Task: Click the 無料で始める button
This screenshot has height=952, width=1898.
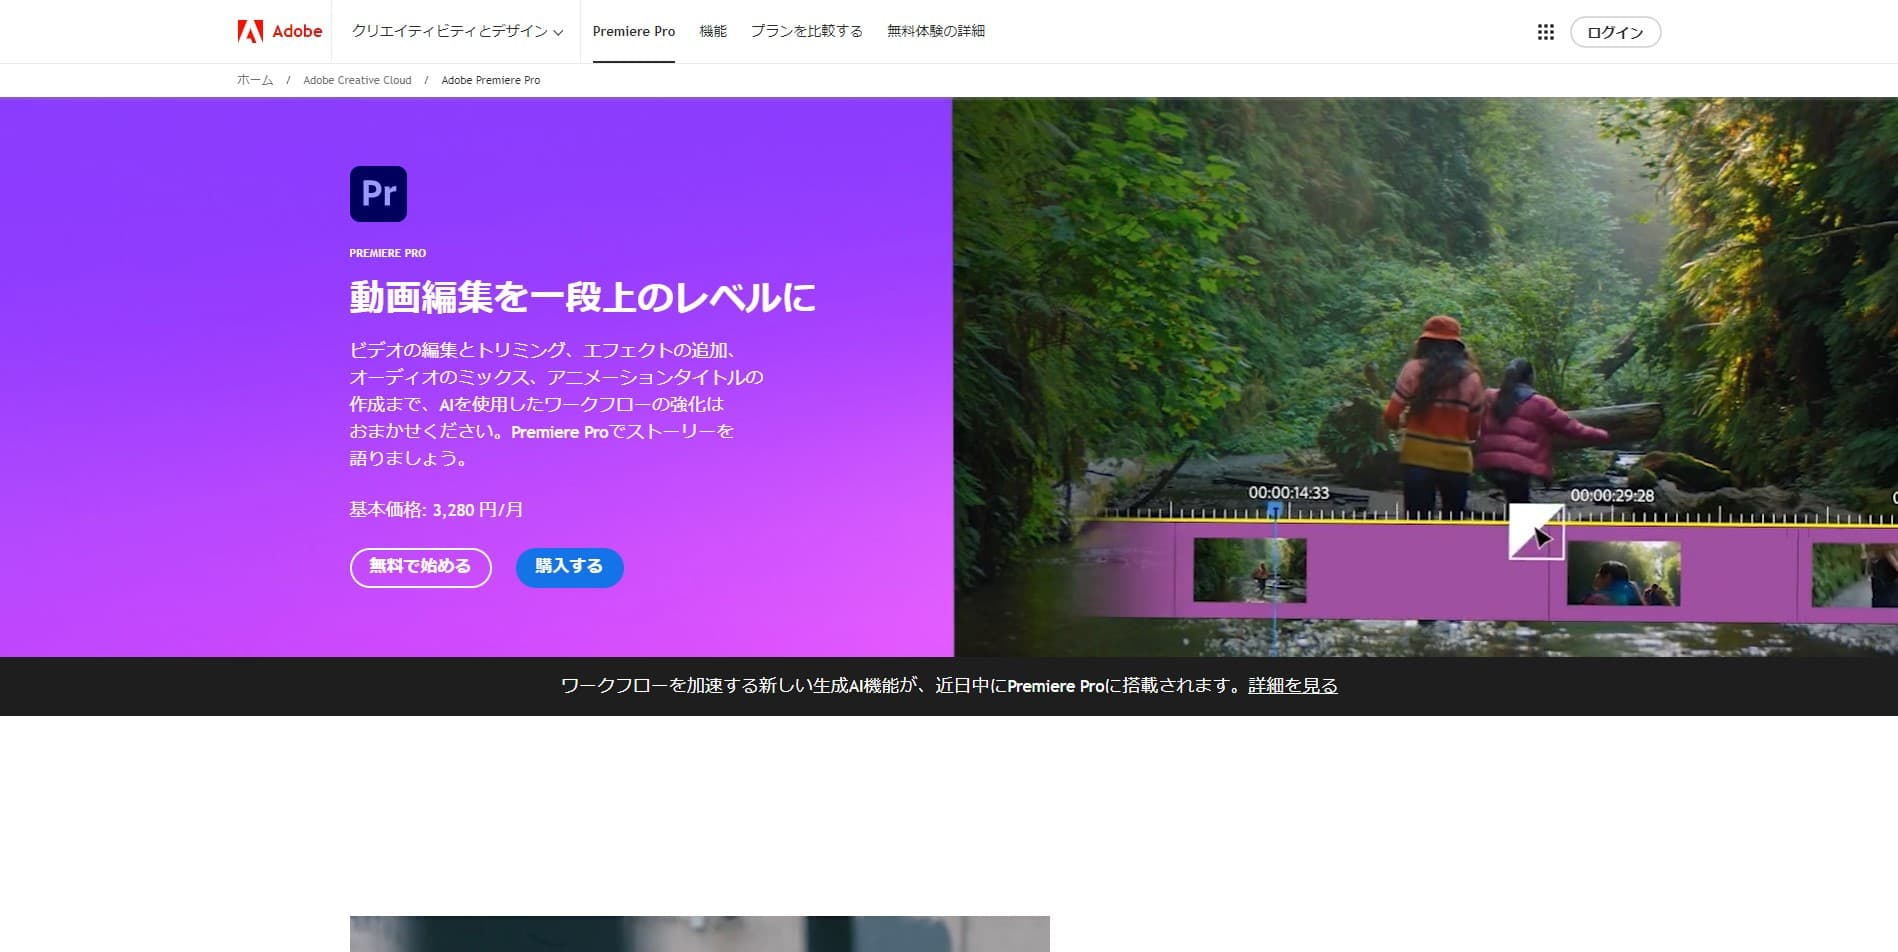Action: (419, 566)
